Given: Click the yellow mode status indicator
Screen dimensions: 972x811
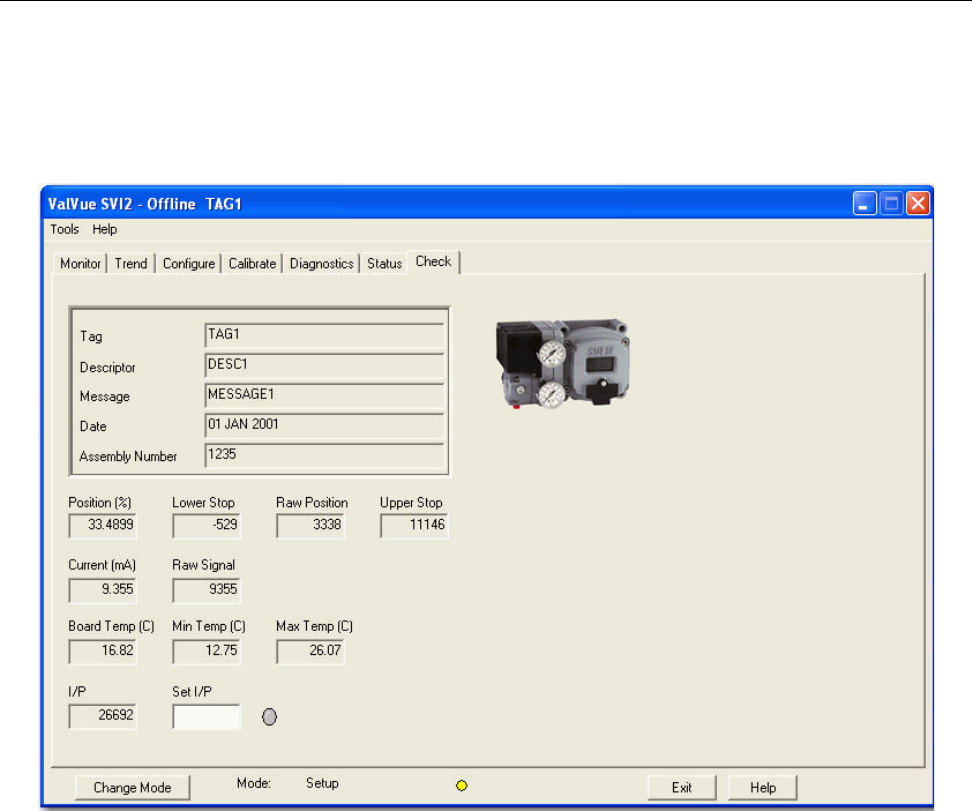Looking at the screenshot, I should 461,786.
